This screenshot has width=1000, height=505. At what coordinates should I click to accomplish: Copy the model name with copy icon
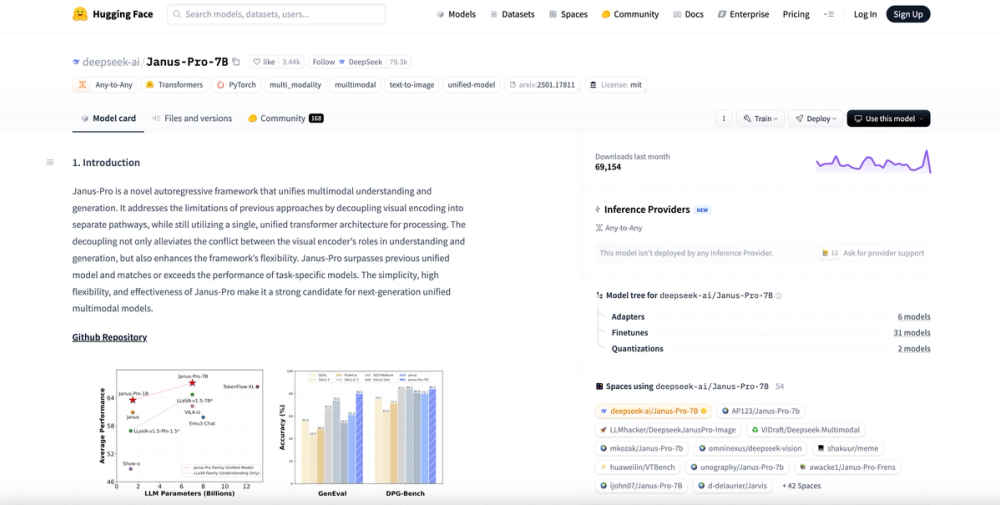coord(236,62)
